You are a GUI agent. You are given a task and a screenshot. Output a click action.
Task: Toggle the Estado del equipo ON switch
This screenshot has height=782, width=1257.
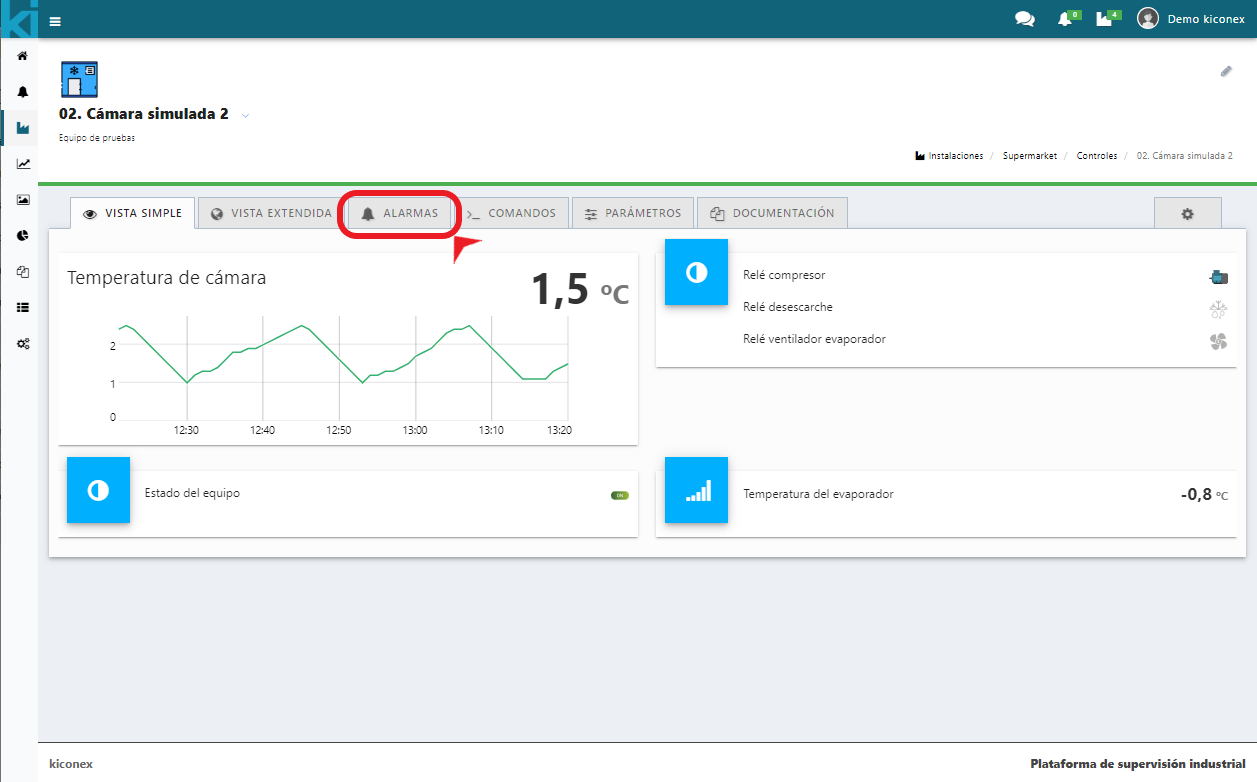[620, 495]
